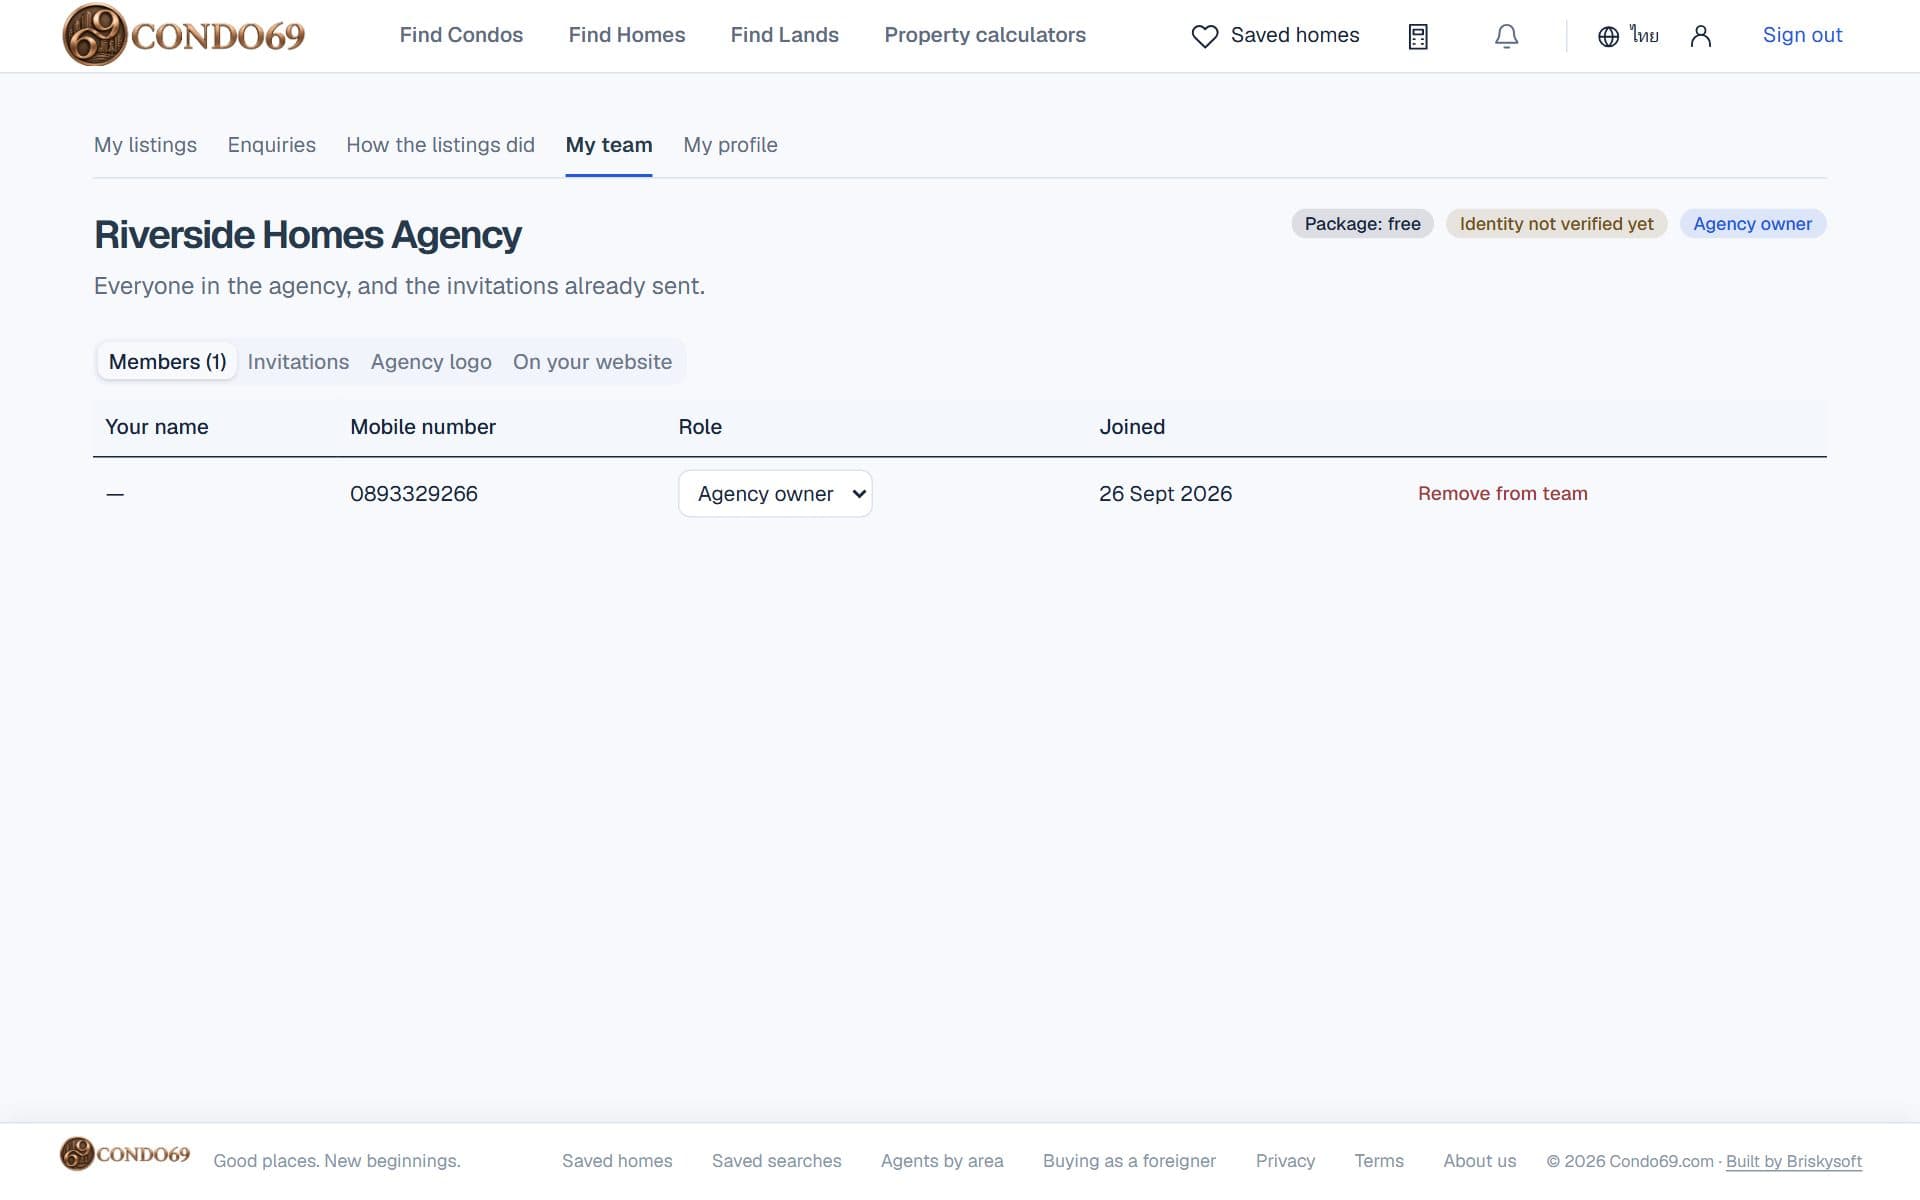Screen dimensions: 1920x1200
Task: Open the Privacy footer link
Action: pos(1285,1161)
